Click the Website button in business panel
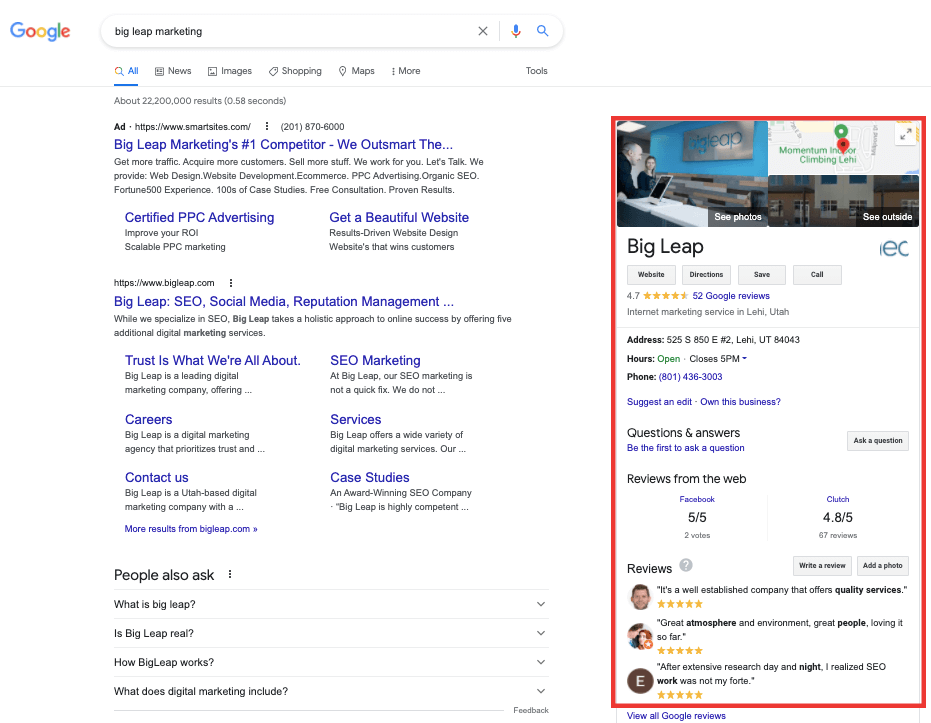The width and height of the screenshot is (931, 723). 651,275
